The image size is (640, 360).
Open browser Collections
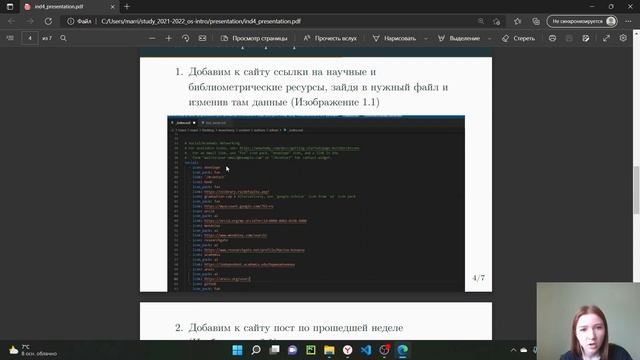click(536, 21)
